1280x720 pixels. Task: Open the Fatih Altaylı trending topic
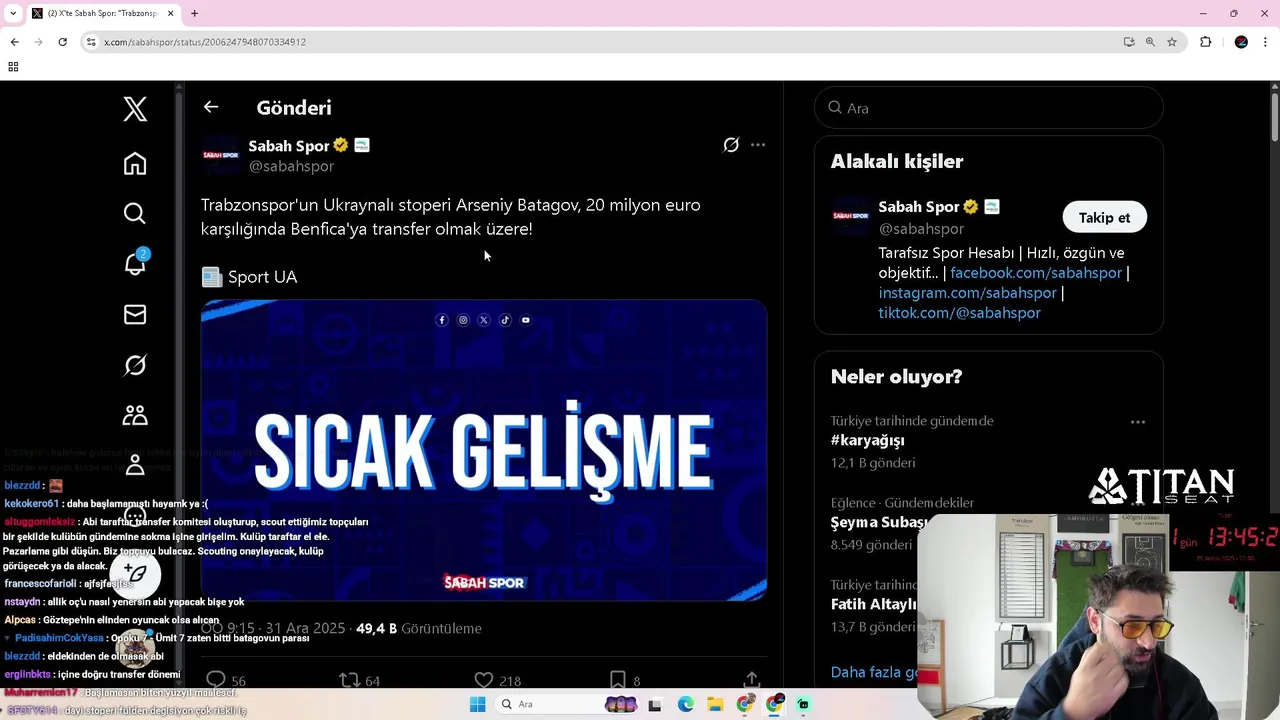pyautogui.click(x=873, y=604)
